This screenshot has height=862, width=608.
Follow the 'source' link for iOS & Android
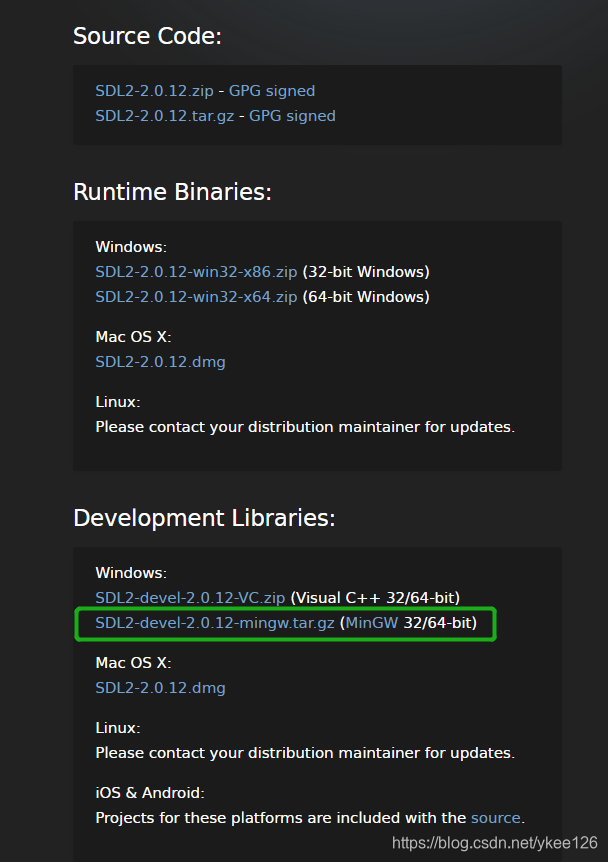(x=495, y=818)
